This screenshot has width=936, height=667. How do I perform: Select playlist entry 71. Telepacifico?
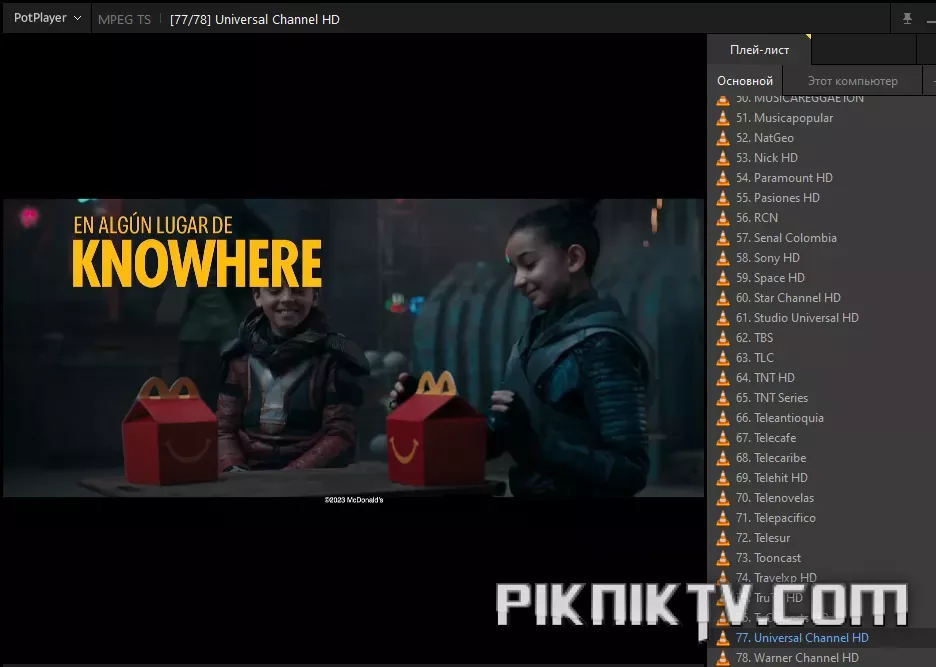click(821, 518)
